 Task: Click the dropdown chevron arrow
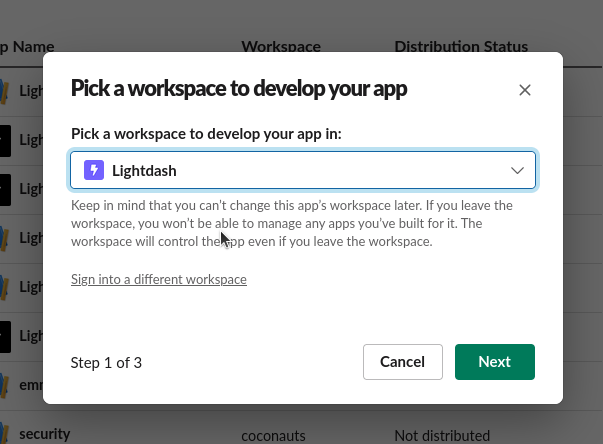[517, 170]
